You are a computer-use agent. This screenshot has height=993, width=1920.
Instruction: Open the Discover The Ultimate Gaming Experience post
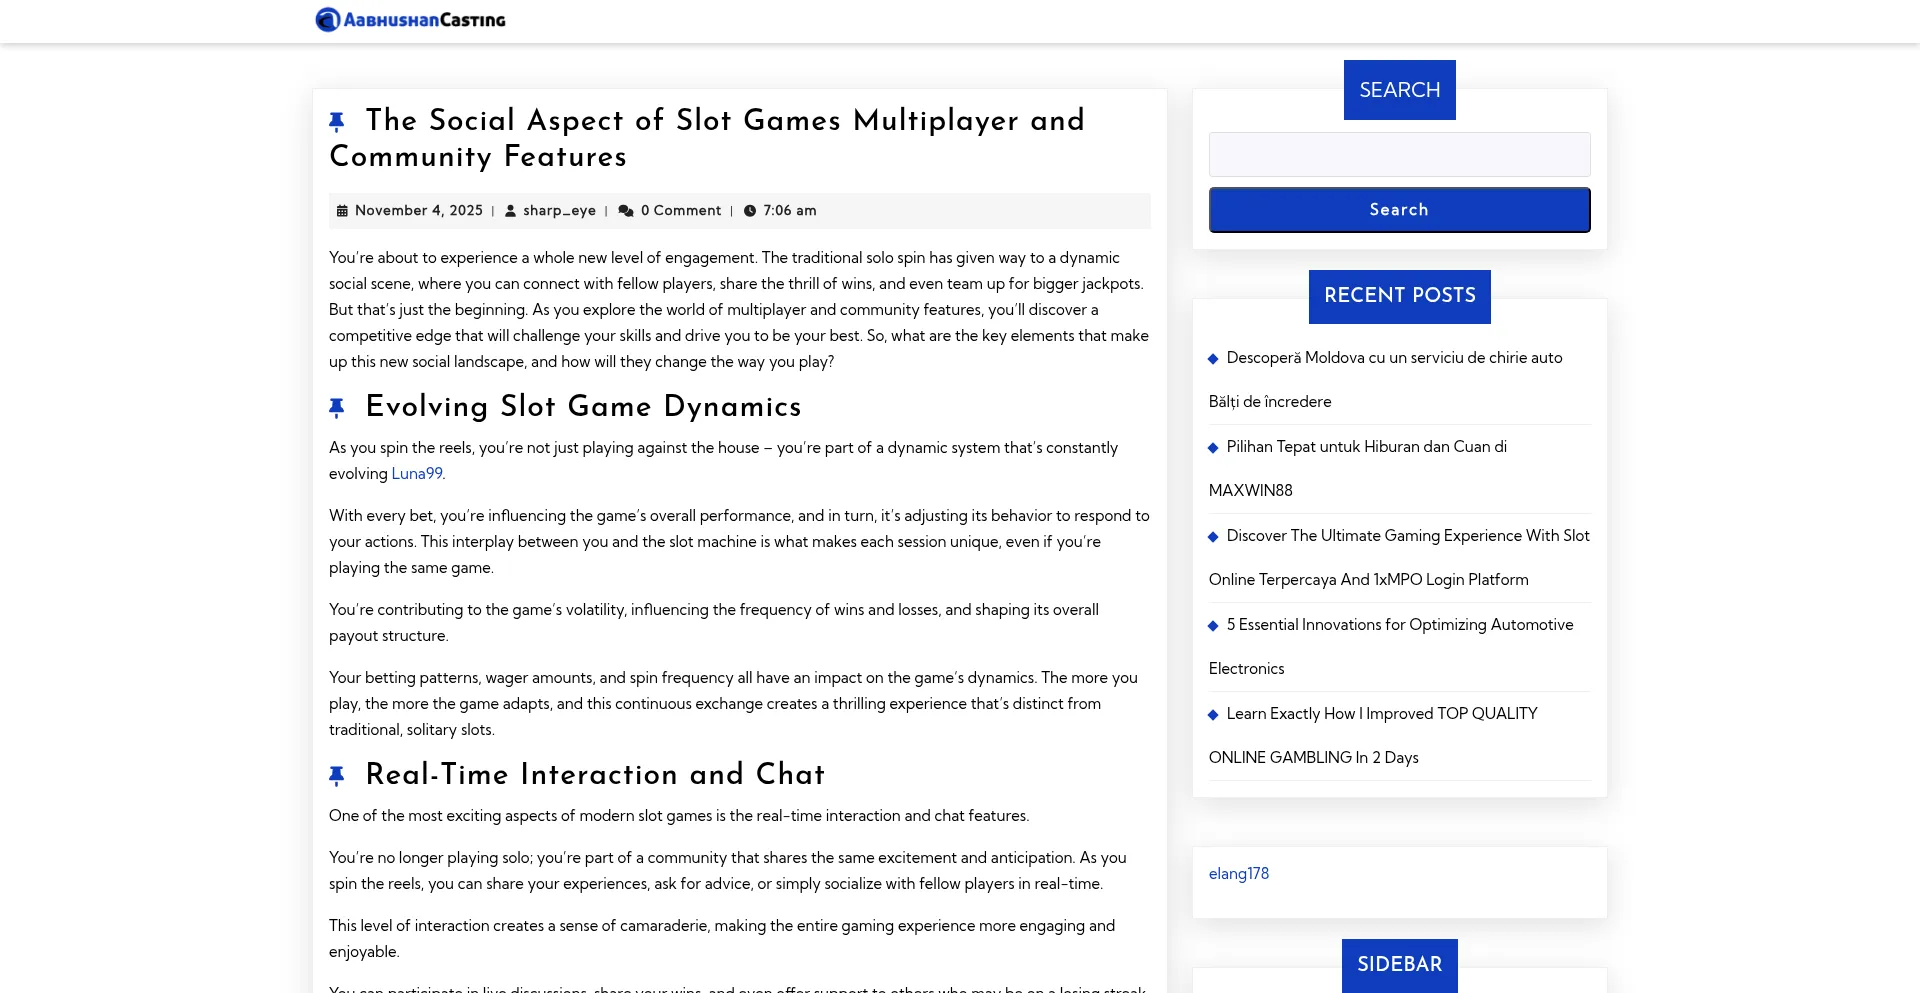point(1407,536)
